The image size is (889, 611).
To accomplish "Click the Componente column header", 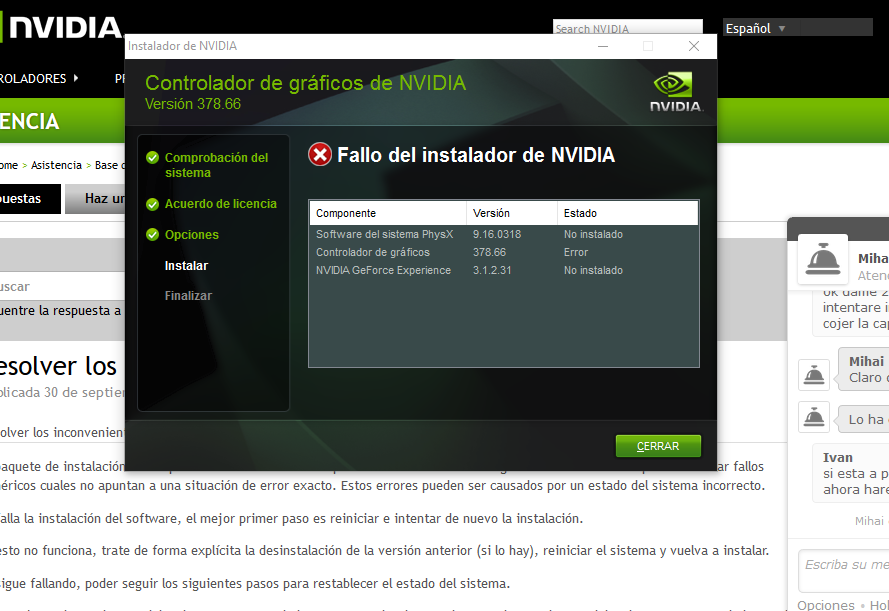I will coord(388,213).
